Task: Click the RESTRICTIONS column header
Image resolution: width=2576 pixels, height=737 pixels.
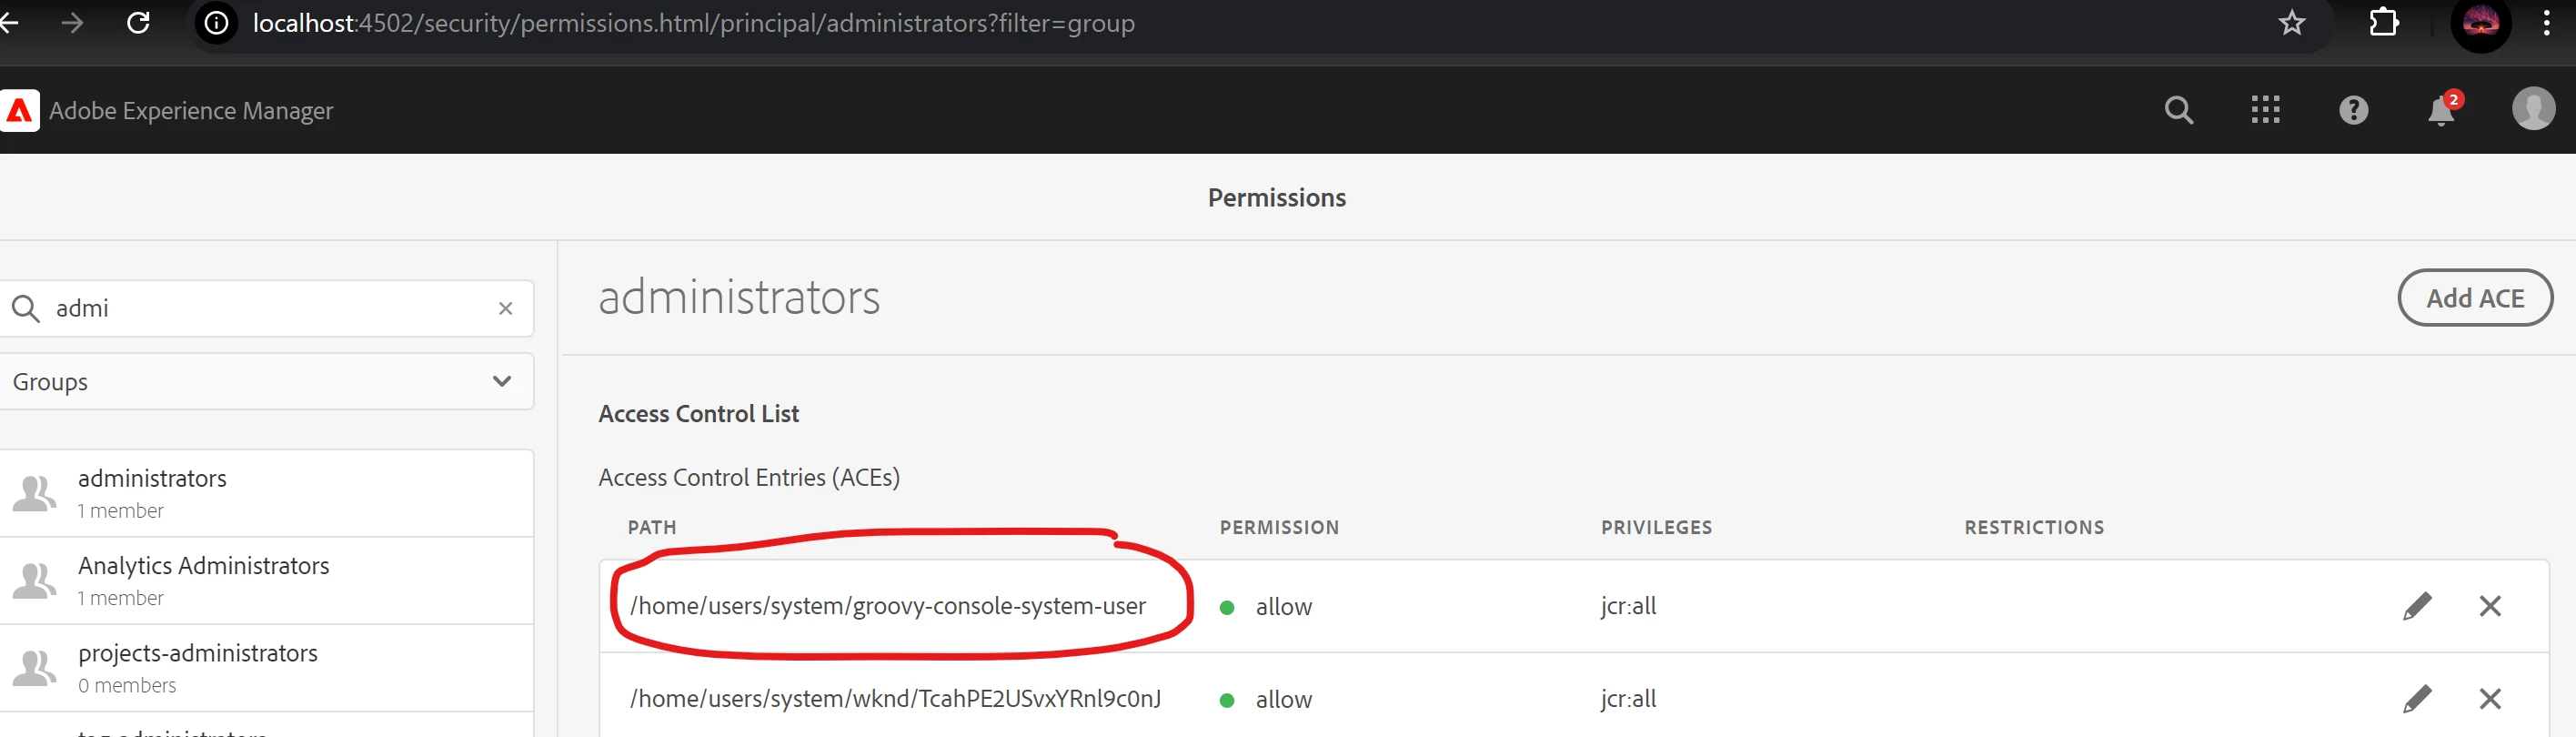Action: click(2034, 528)
